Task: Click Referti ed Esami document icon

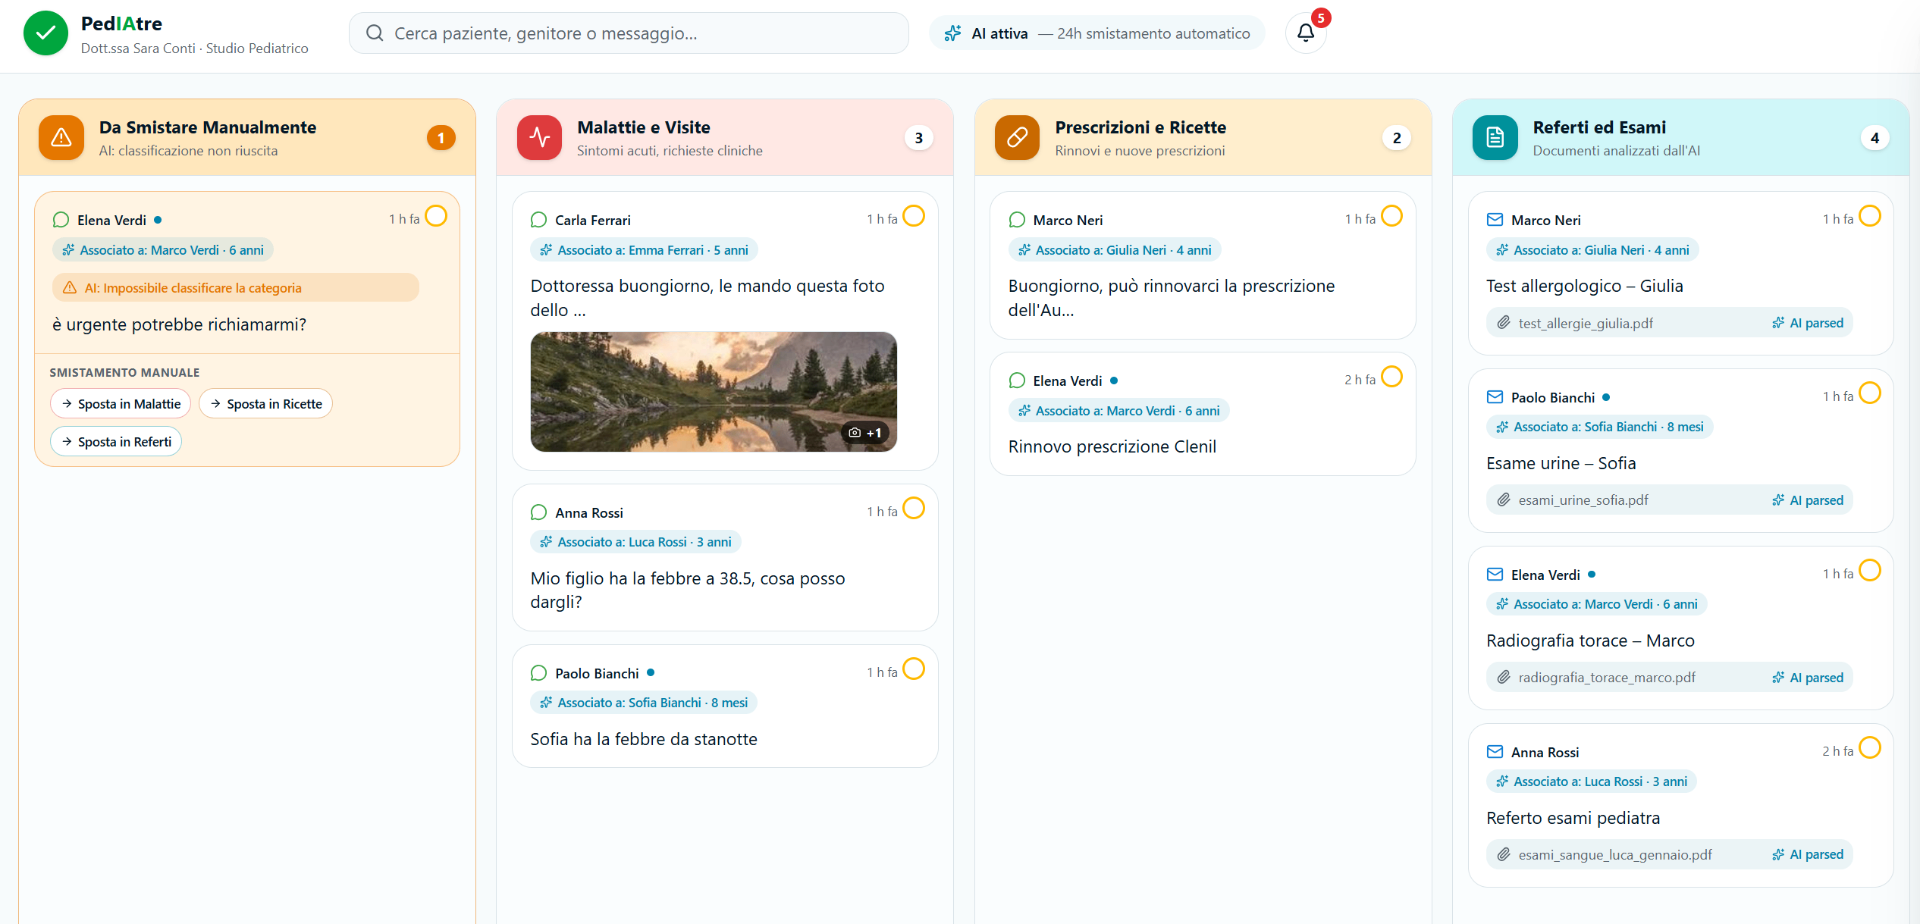Action: [1495, 137]
